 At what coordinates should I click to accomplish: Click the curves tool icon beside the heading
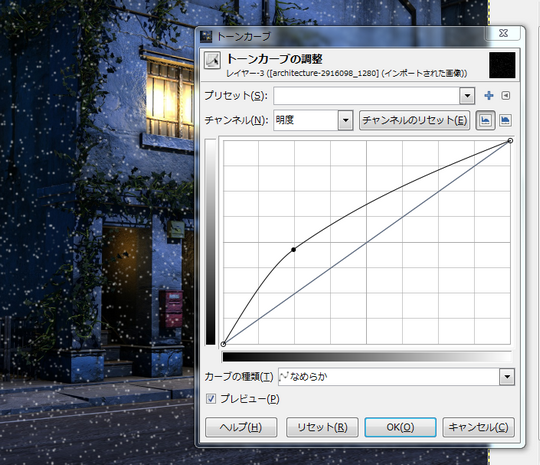tap(212, 61)
